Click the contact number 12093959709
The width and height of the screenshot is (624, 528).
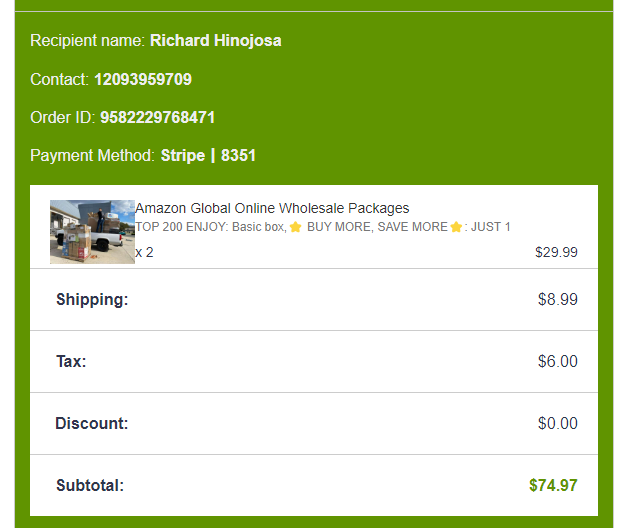143,79
